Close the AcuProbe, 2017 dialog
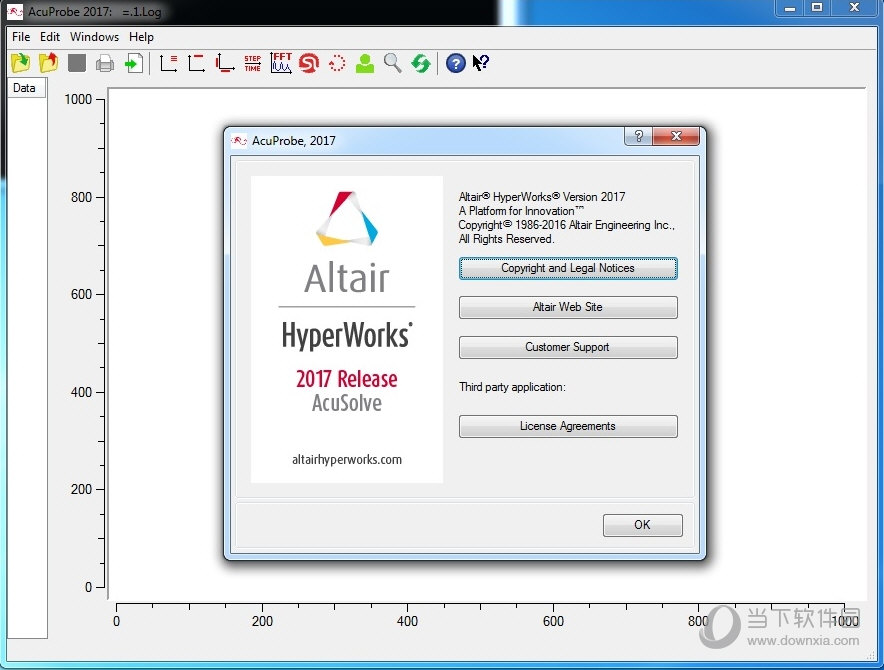 click(x=676, y=136)
